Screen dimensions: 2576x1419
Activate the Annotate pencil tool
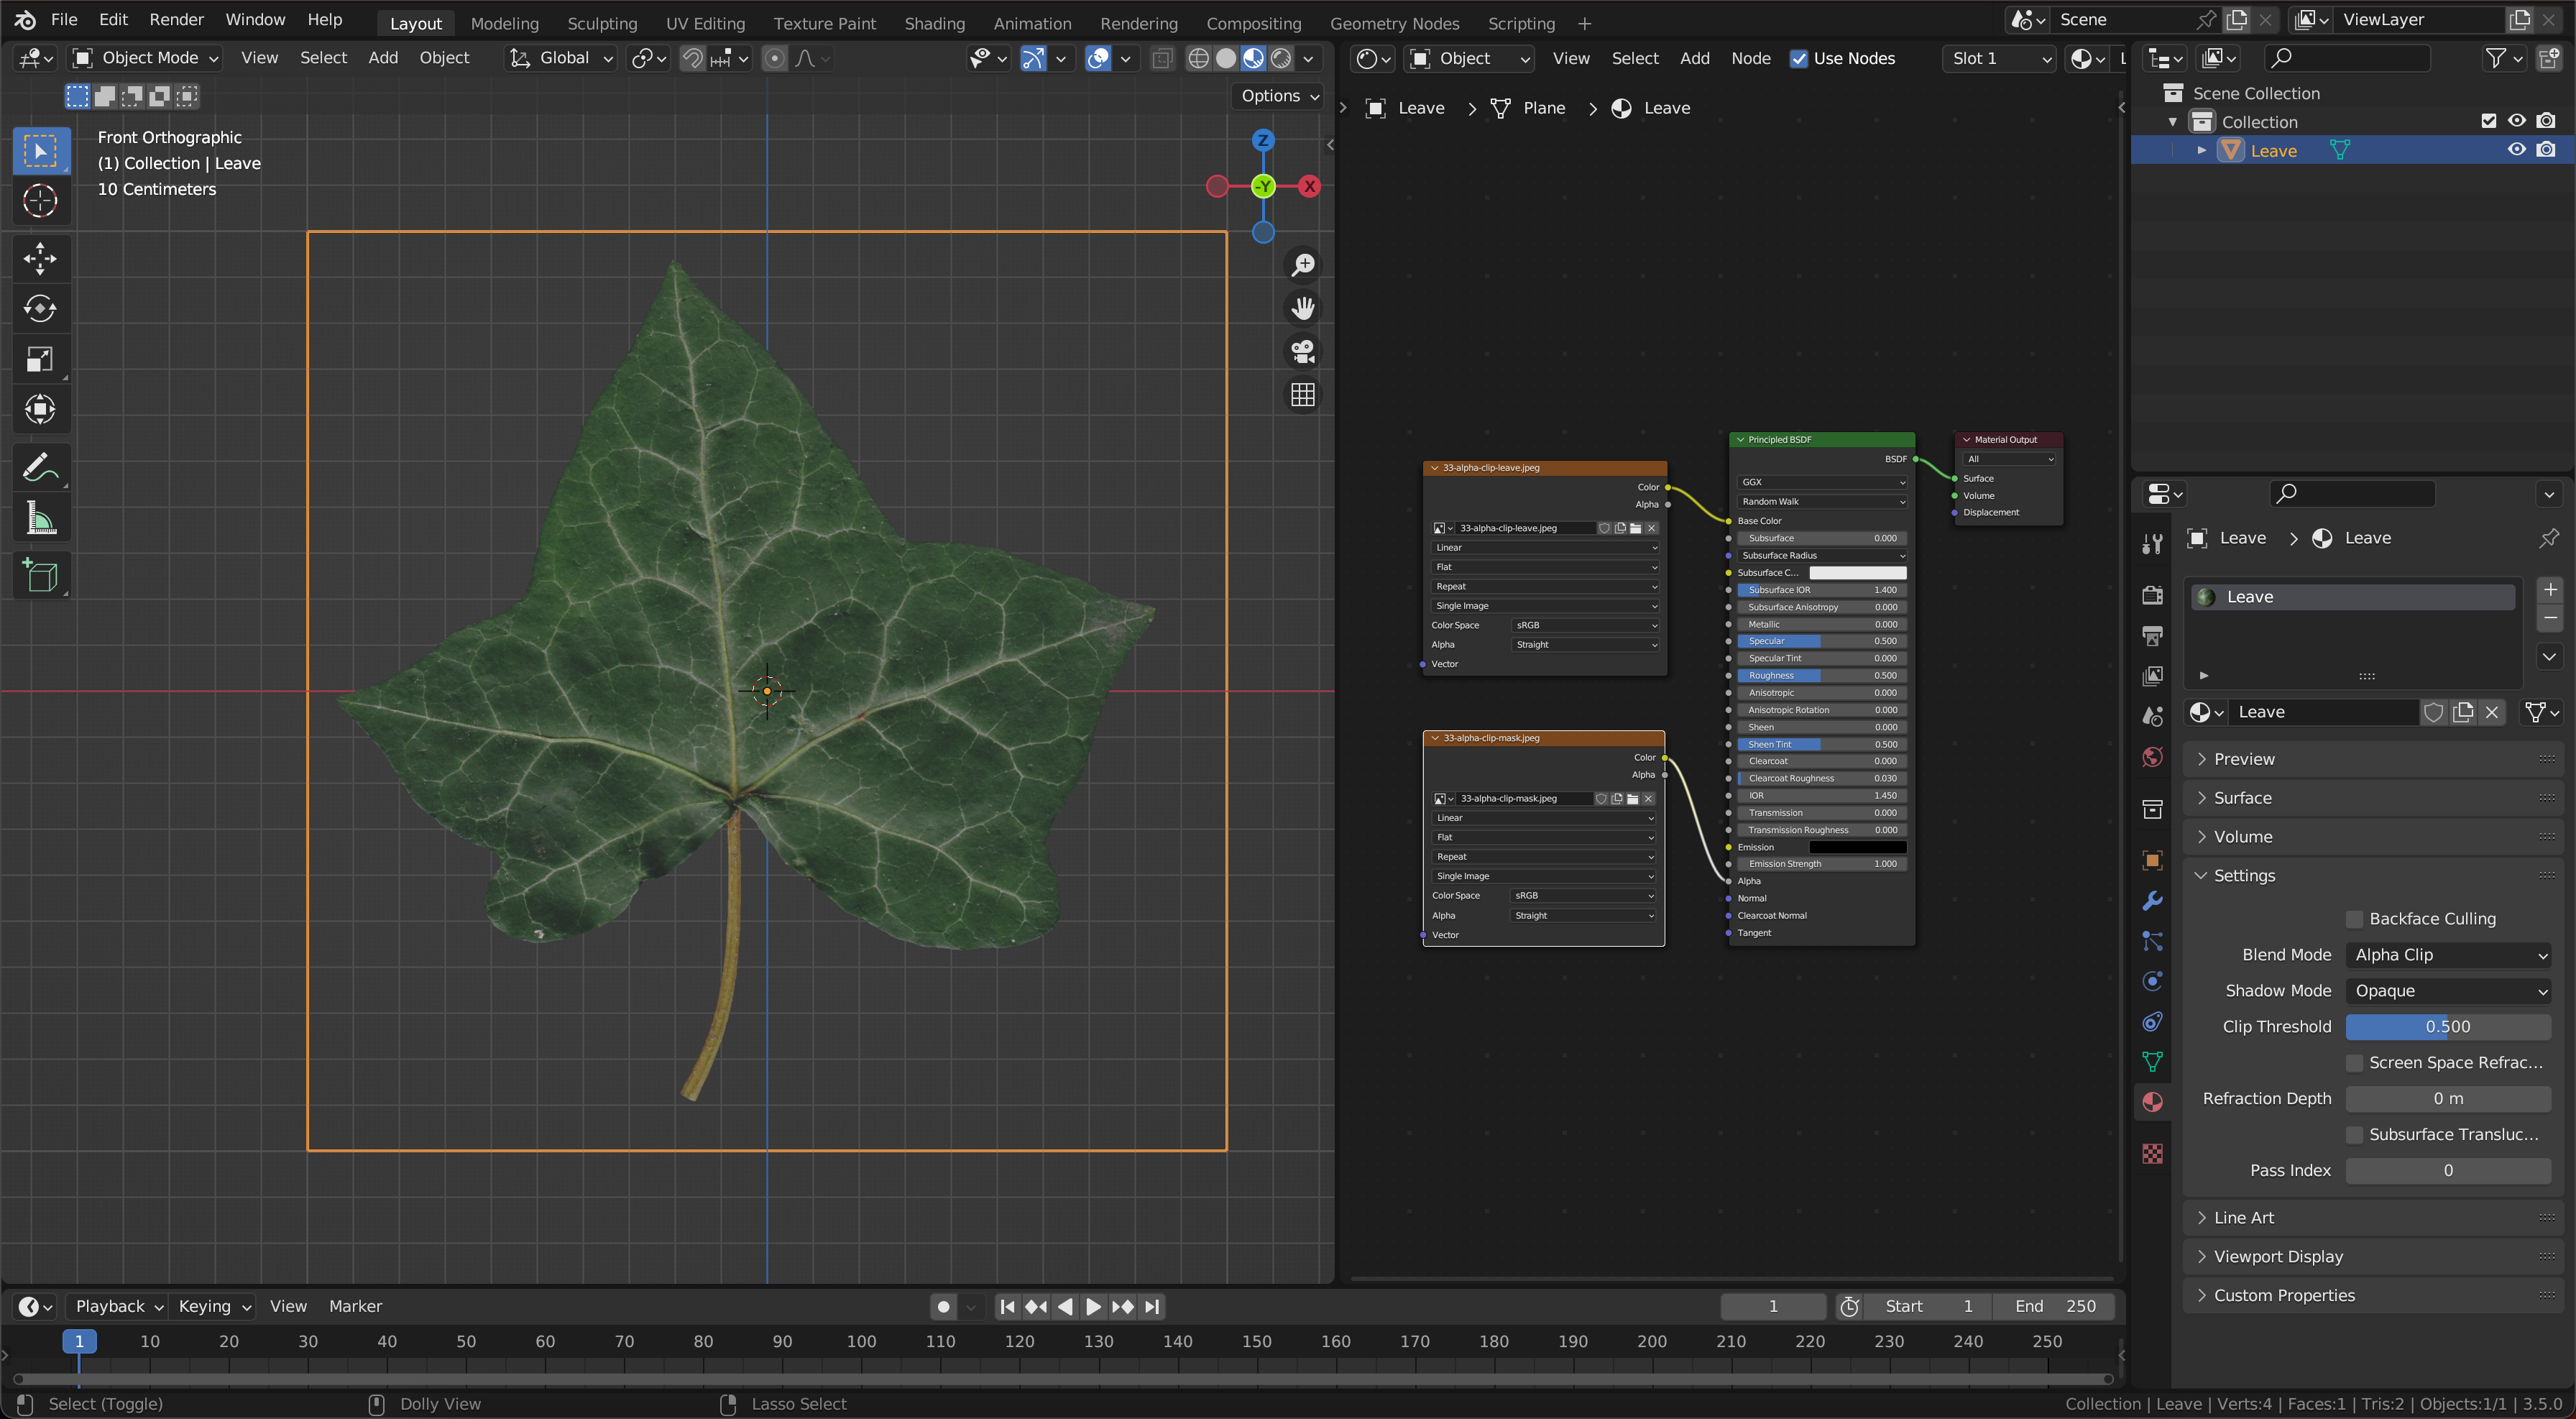40,467
